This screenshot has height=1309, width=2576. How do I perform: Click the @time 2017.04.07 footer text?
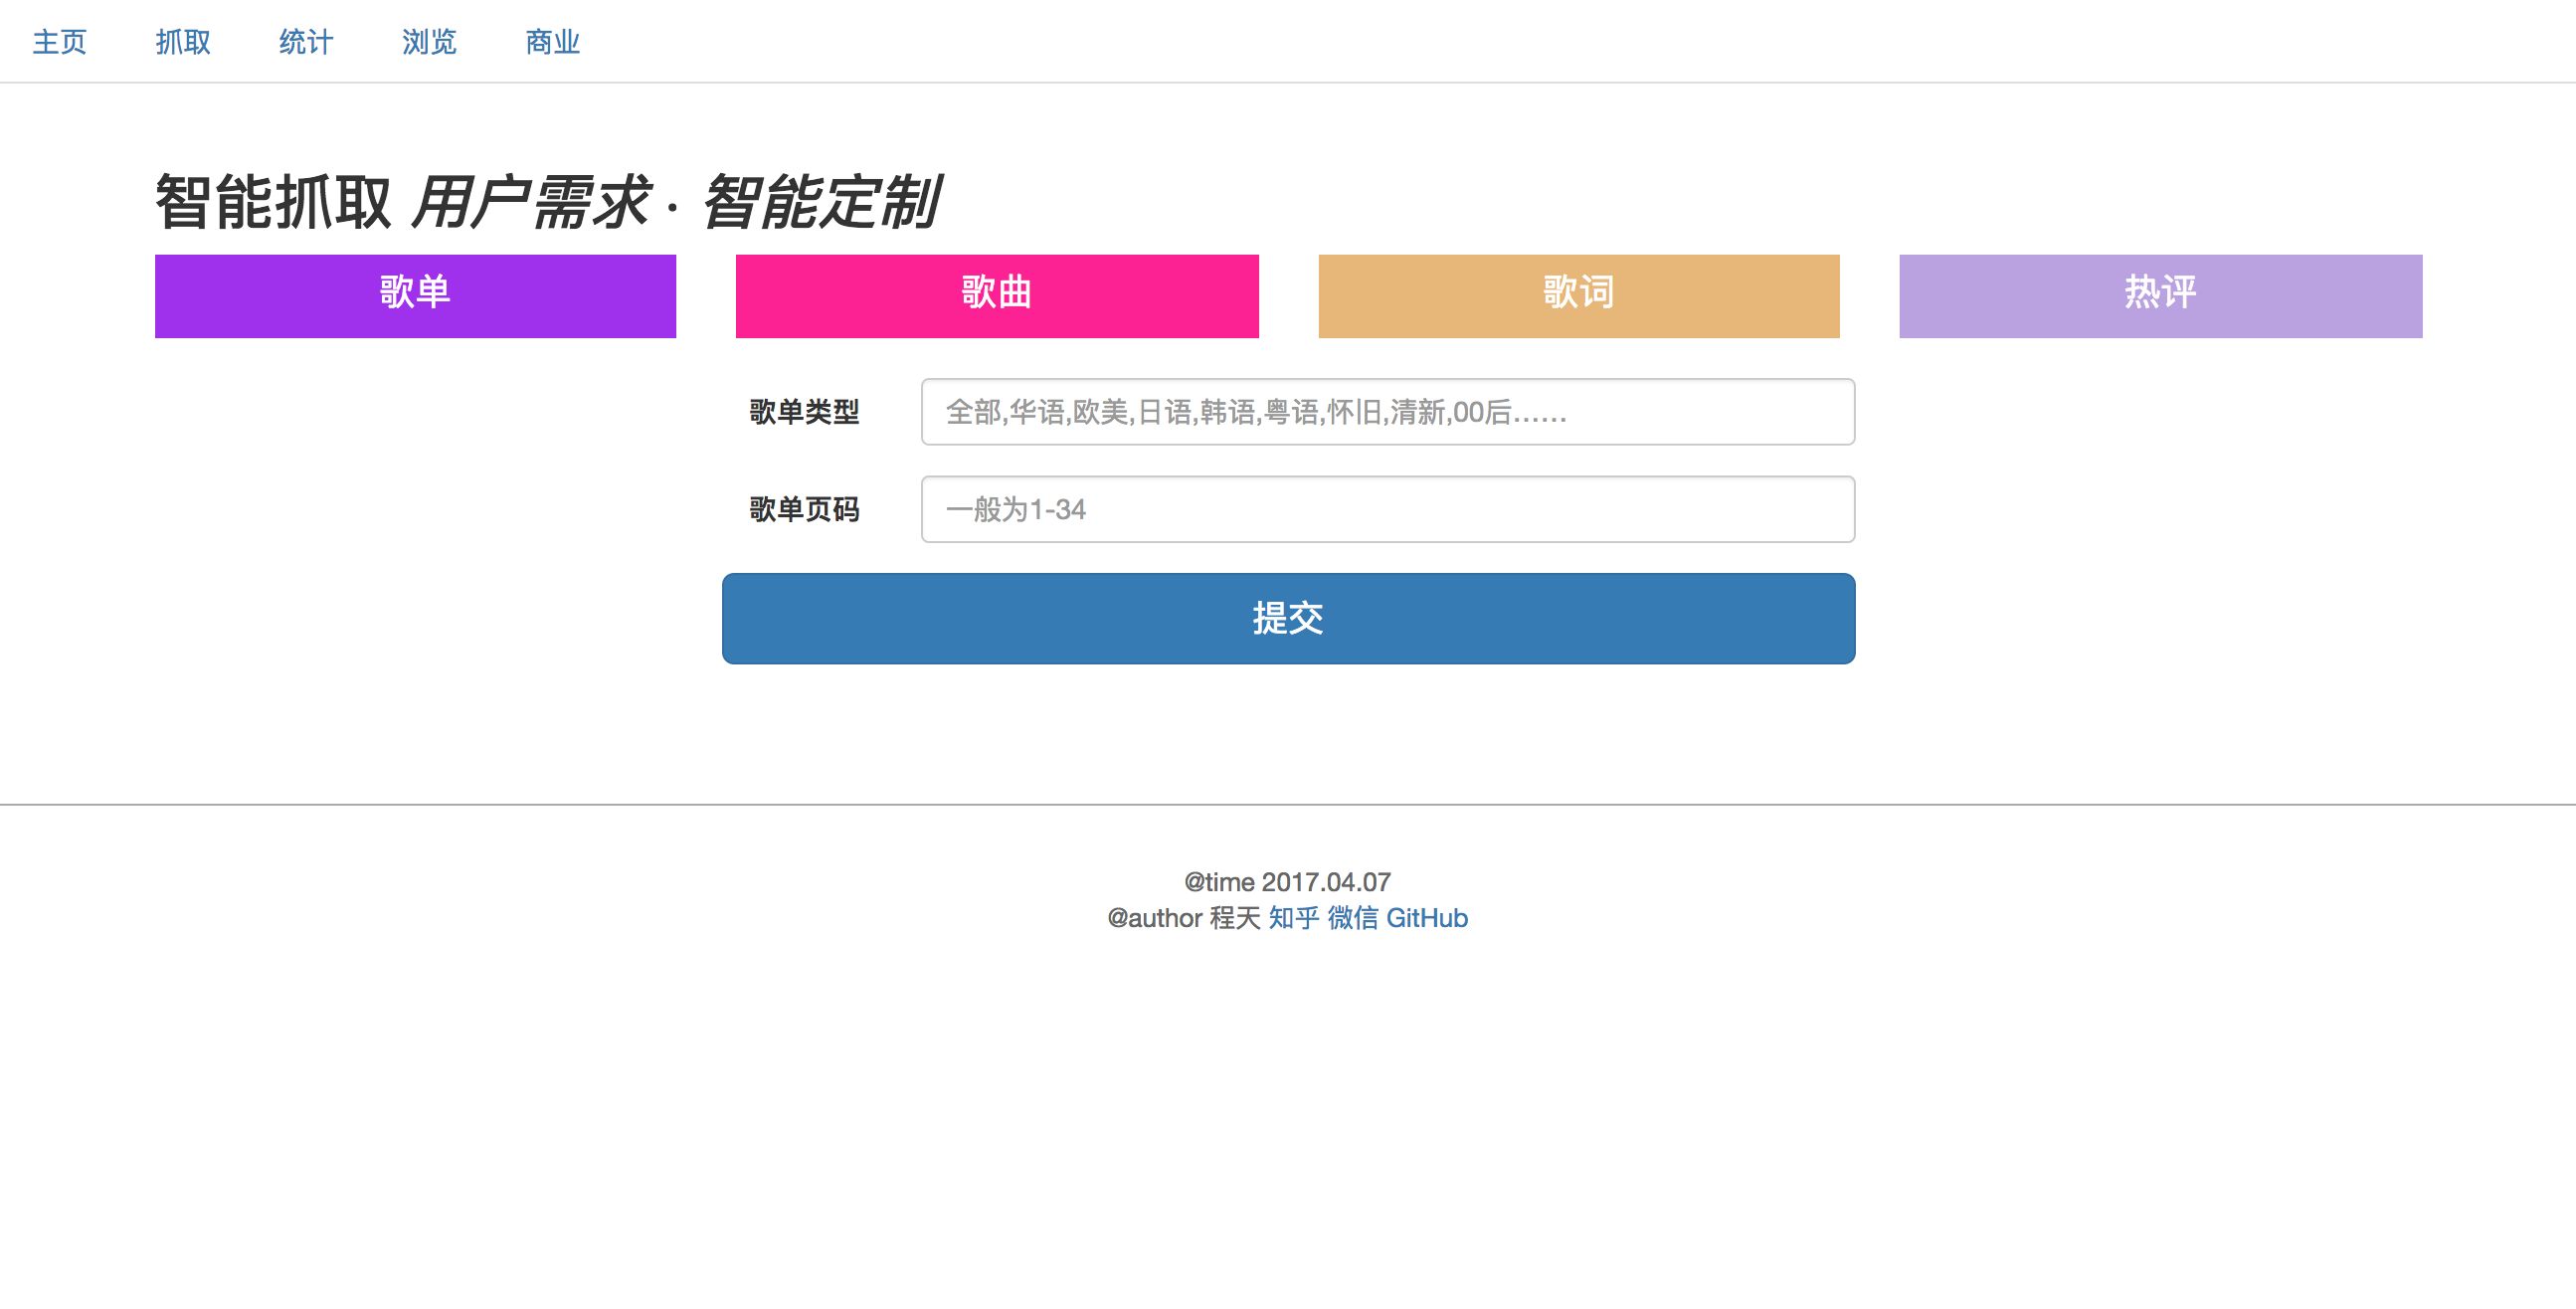(1287, 882)
